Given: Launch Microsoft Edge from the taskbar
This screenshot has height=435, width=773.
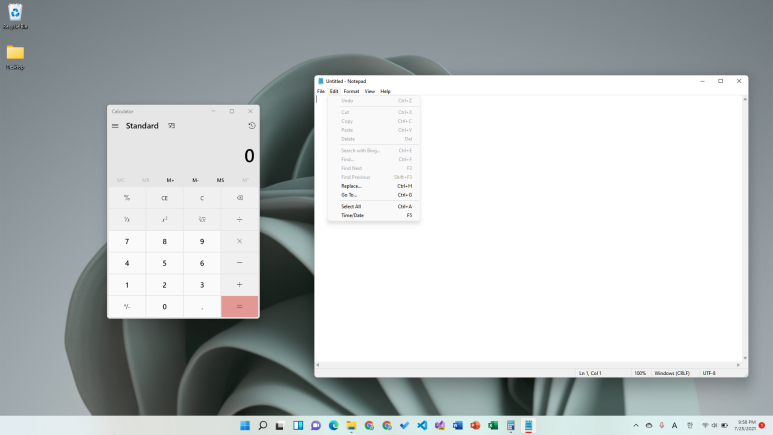Looking at the screenshot, I should [x=334, y=426].
